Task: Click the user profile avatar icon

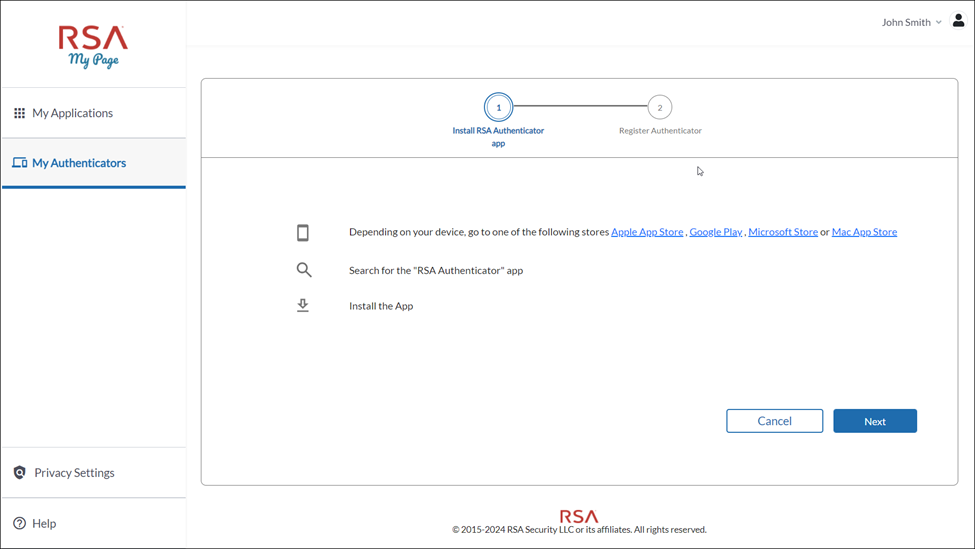Action: [958, 21]
